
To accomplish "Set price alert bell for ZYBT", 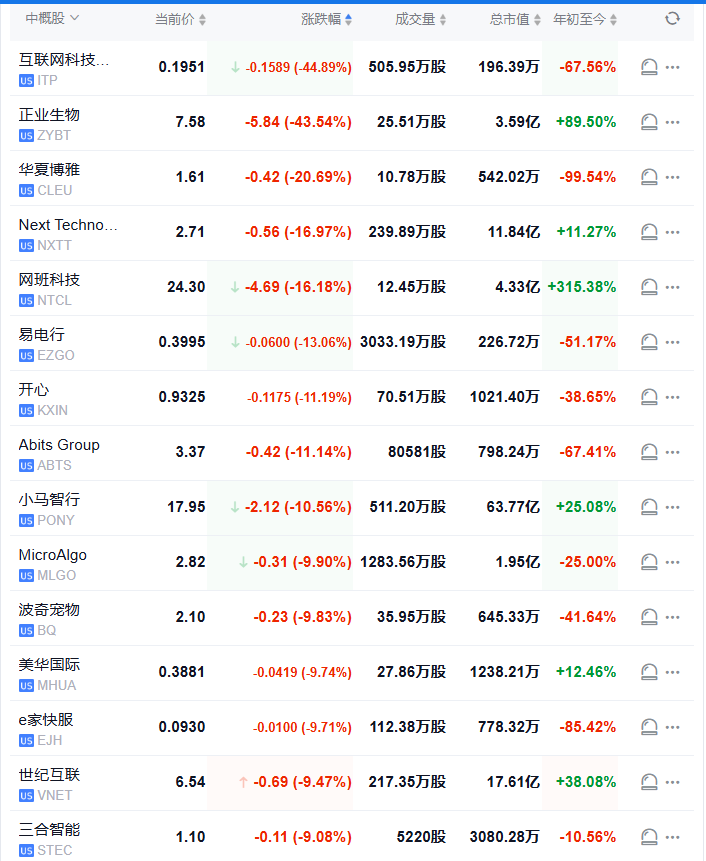I will (x=649, y=122).
